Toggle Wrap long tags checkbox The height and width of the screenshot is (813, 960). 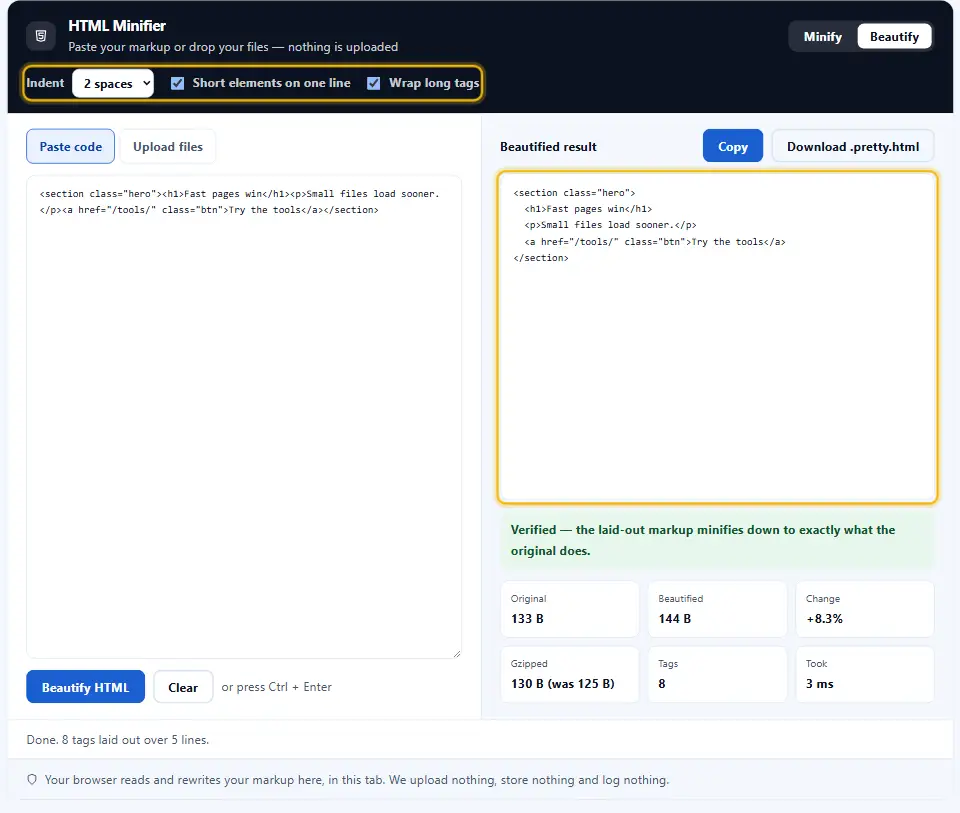[x=373, y=83]
